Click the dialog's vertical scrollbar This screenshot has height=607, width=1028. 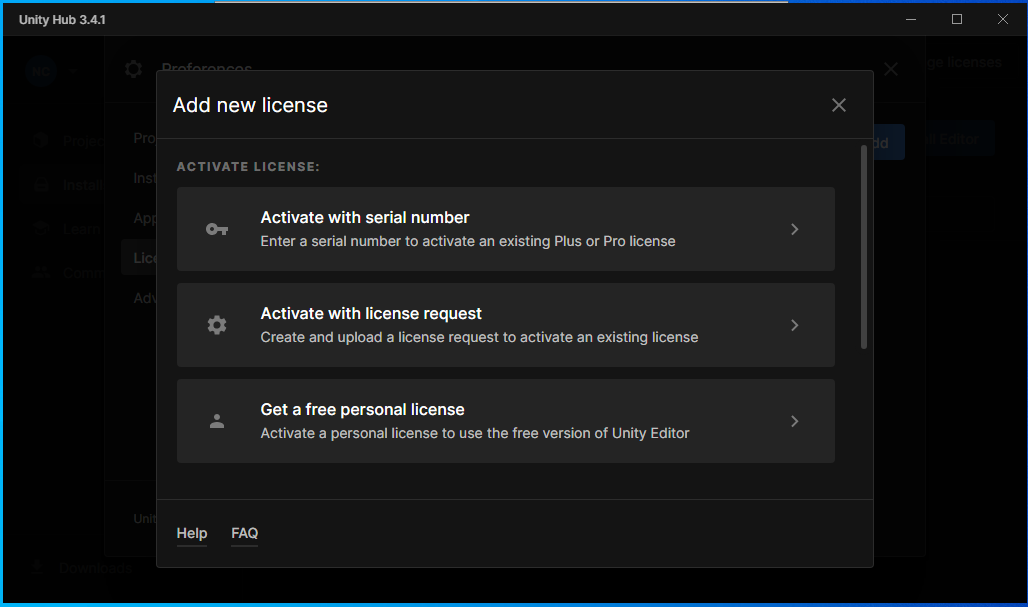(863, 247)
